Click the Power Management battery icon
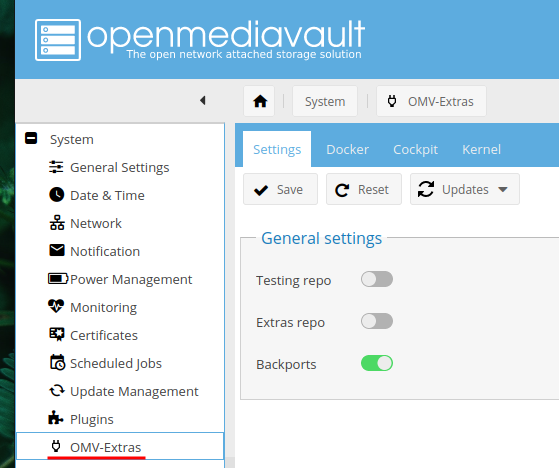The image size is (559, 468). pos(58,278)
